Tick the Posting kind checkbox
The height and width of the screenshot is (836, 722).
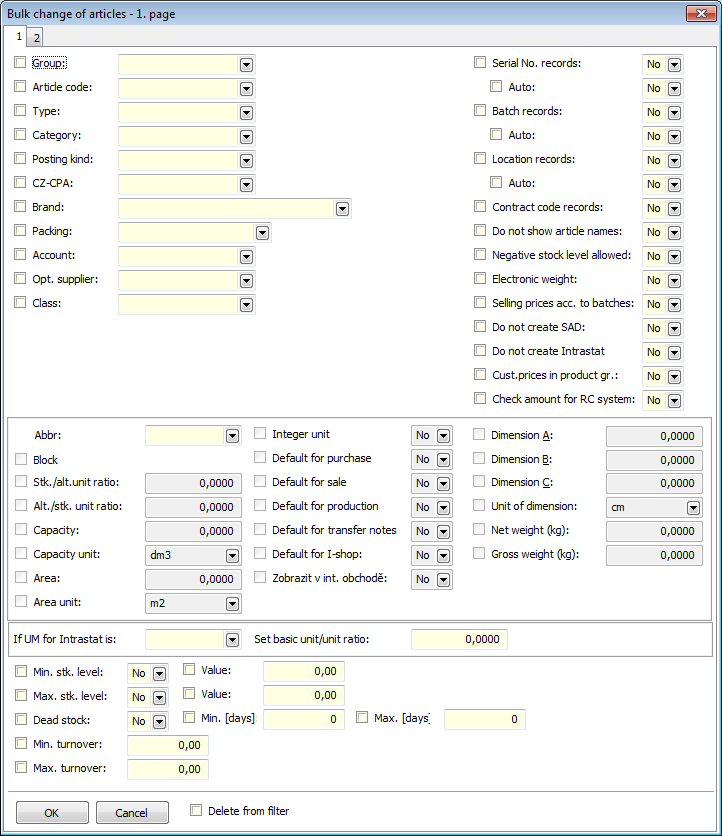tap(20, 158)
